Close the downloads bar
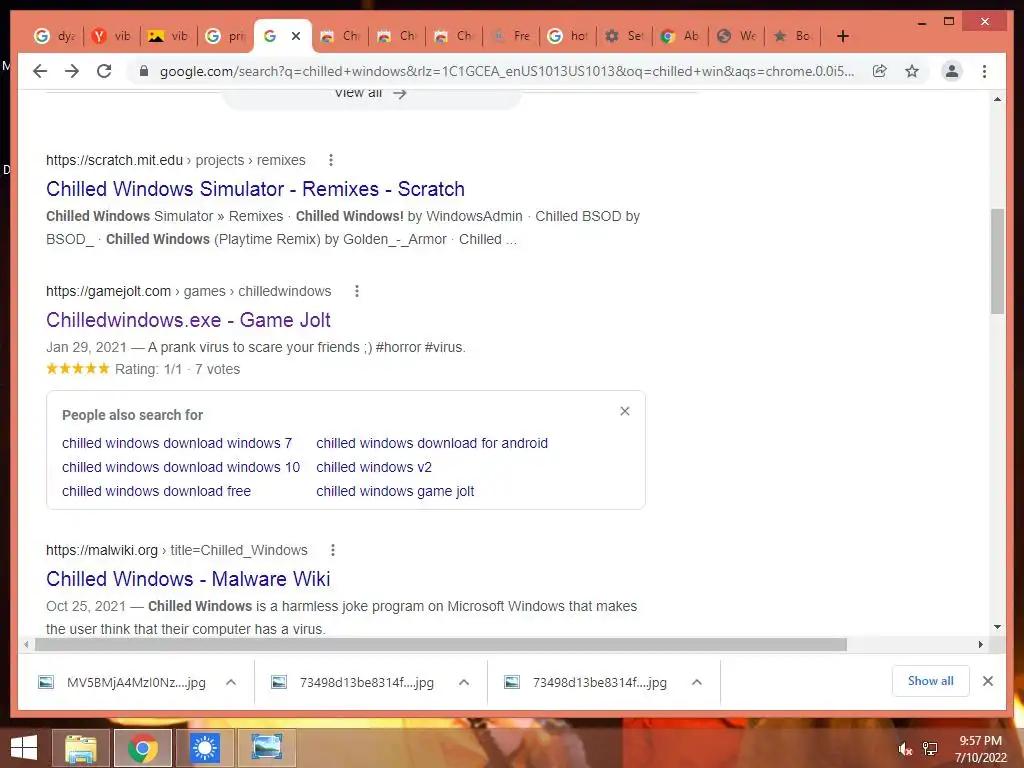The width and height of the screenshot is (1024, 768). tap(987, 681)
